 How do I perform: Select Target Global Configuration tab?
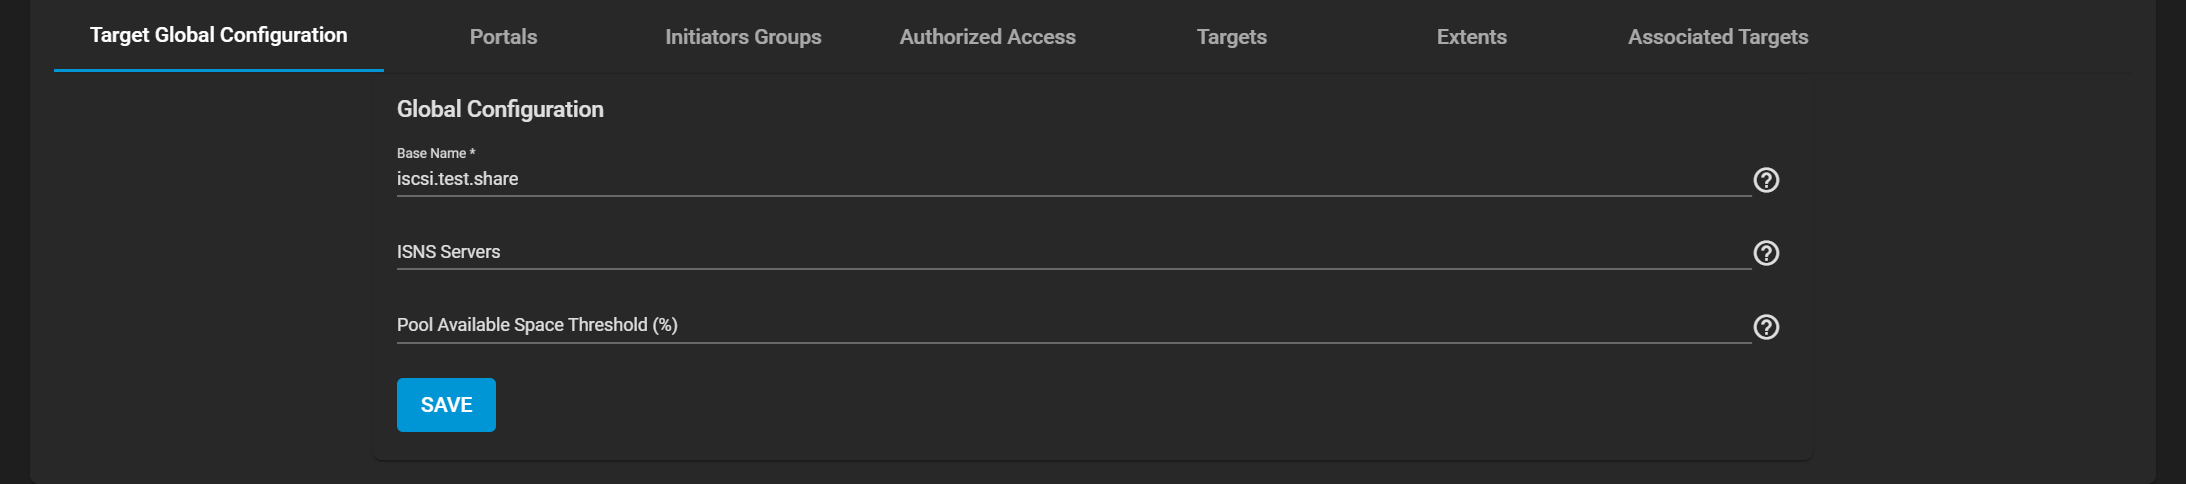(218, 36)
